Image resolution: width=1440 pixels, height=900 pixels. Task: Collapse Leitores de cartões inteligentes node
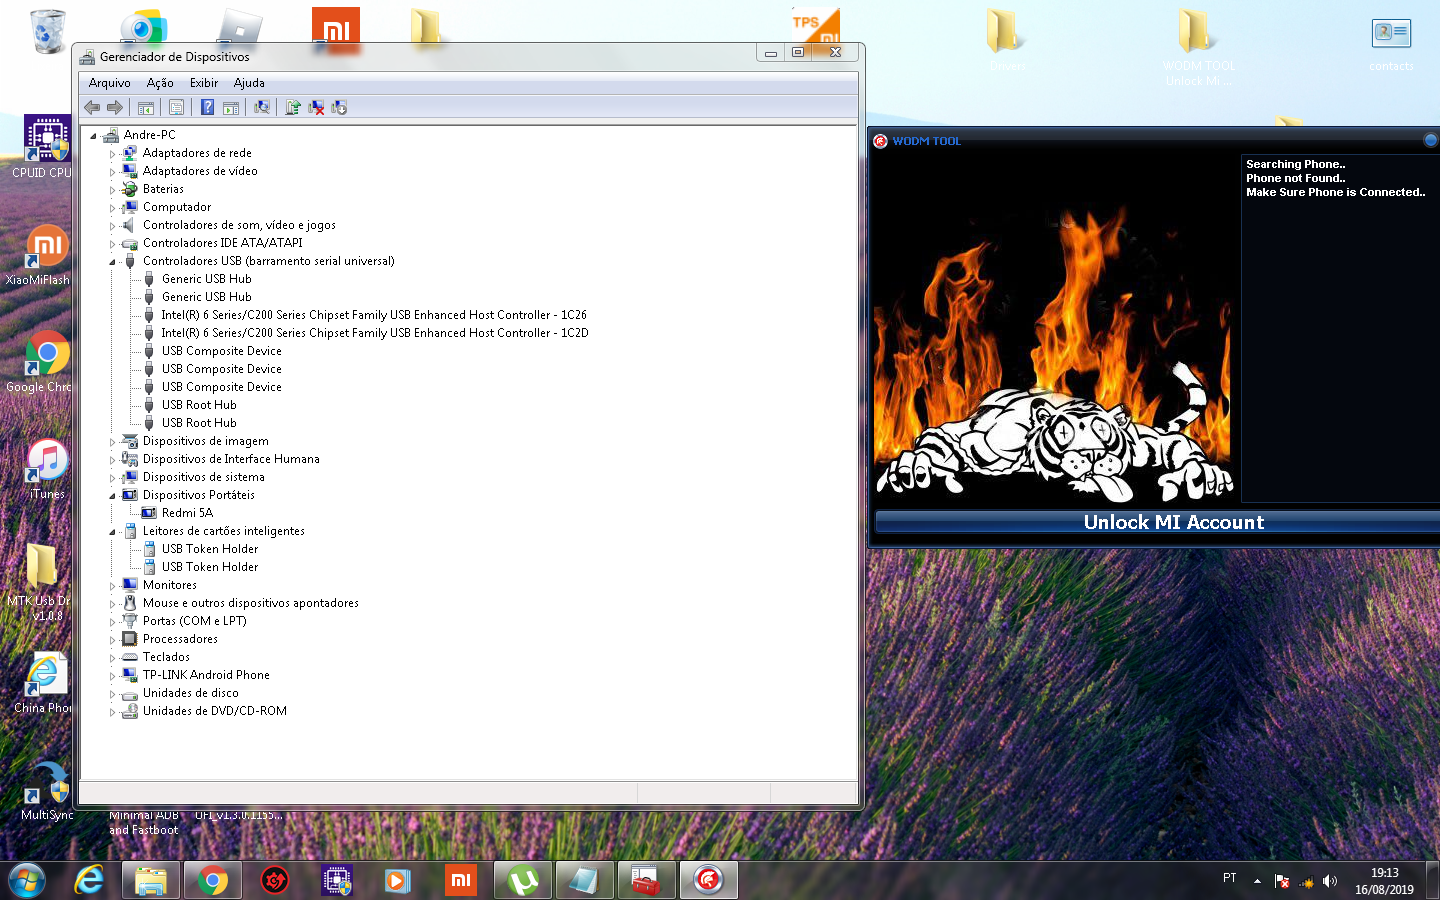coord(112,532)
